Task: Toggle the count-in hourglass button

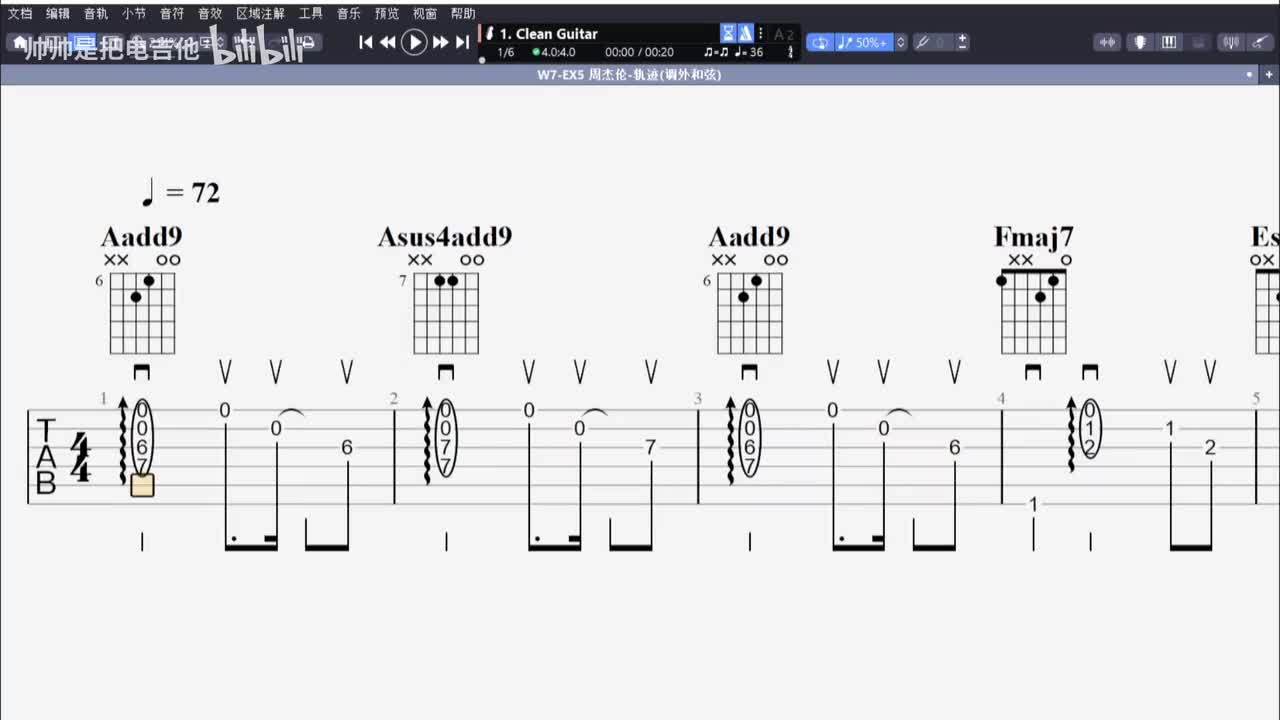Action: [729, 33]
